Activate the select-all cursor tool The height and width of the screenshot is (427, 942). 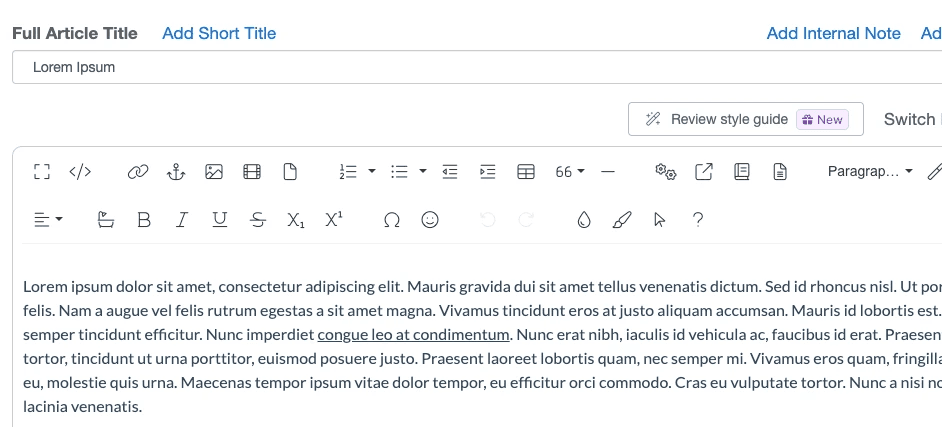point(660,220)
